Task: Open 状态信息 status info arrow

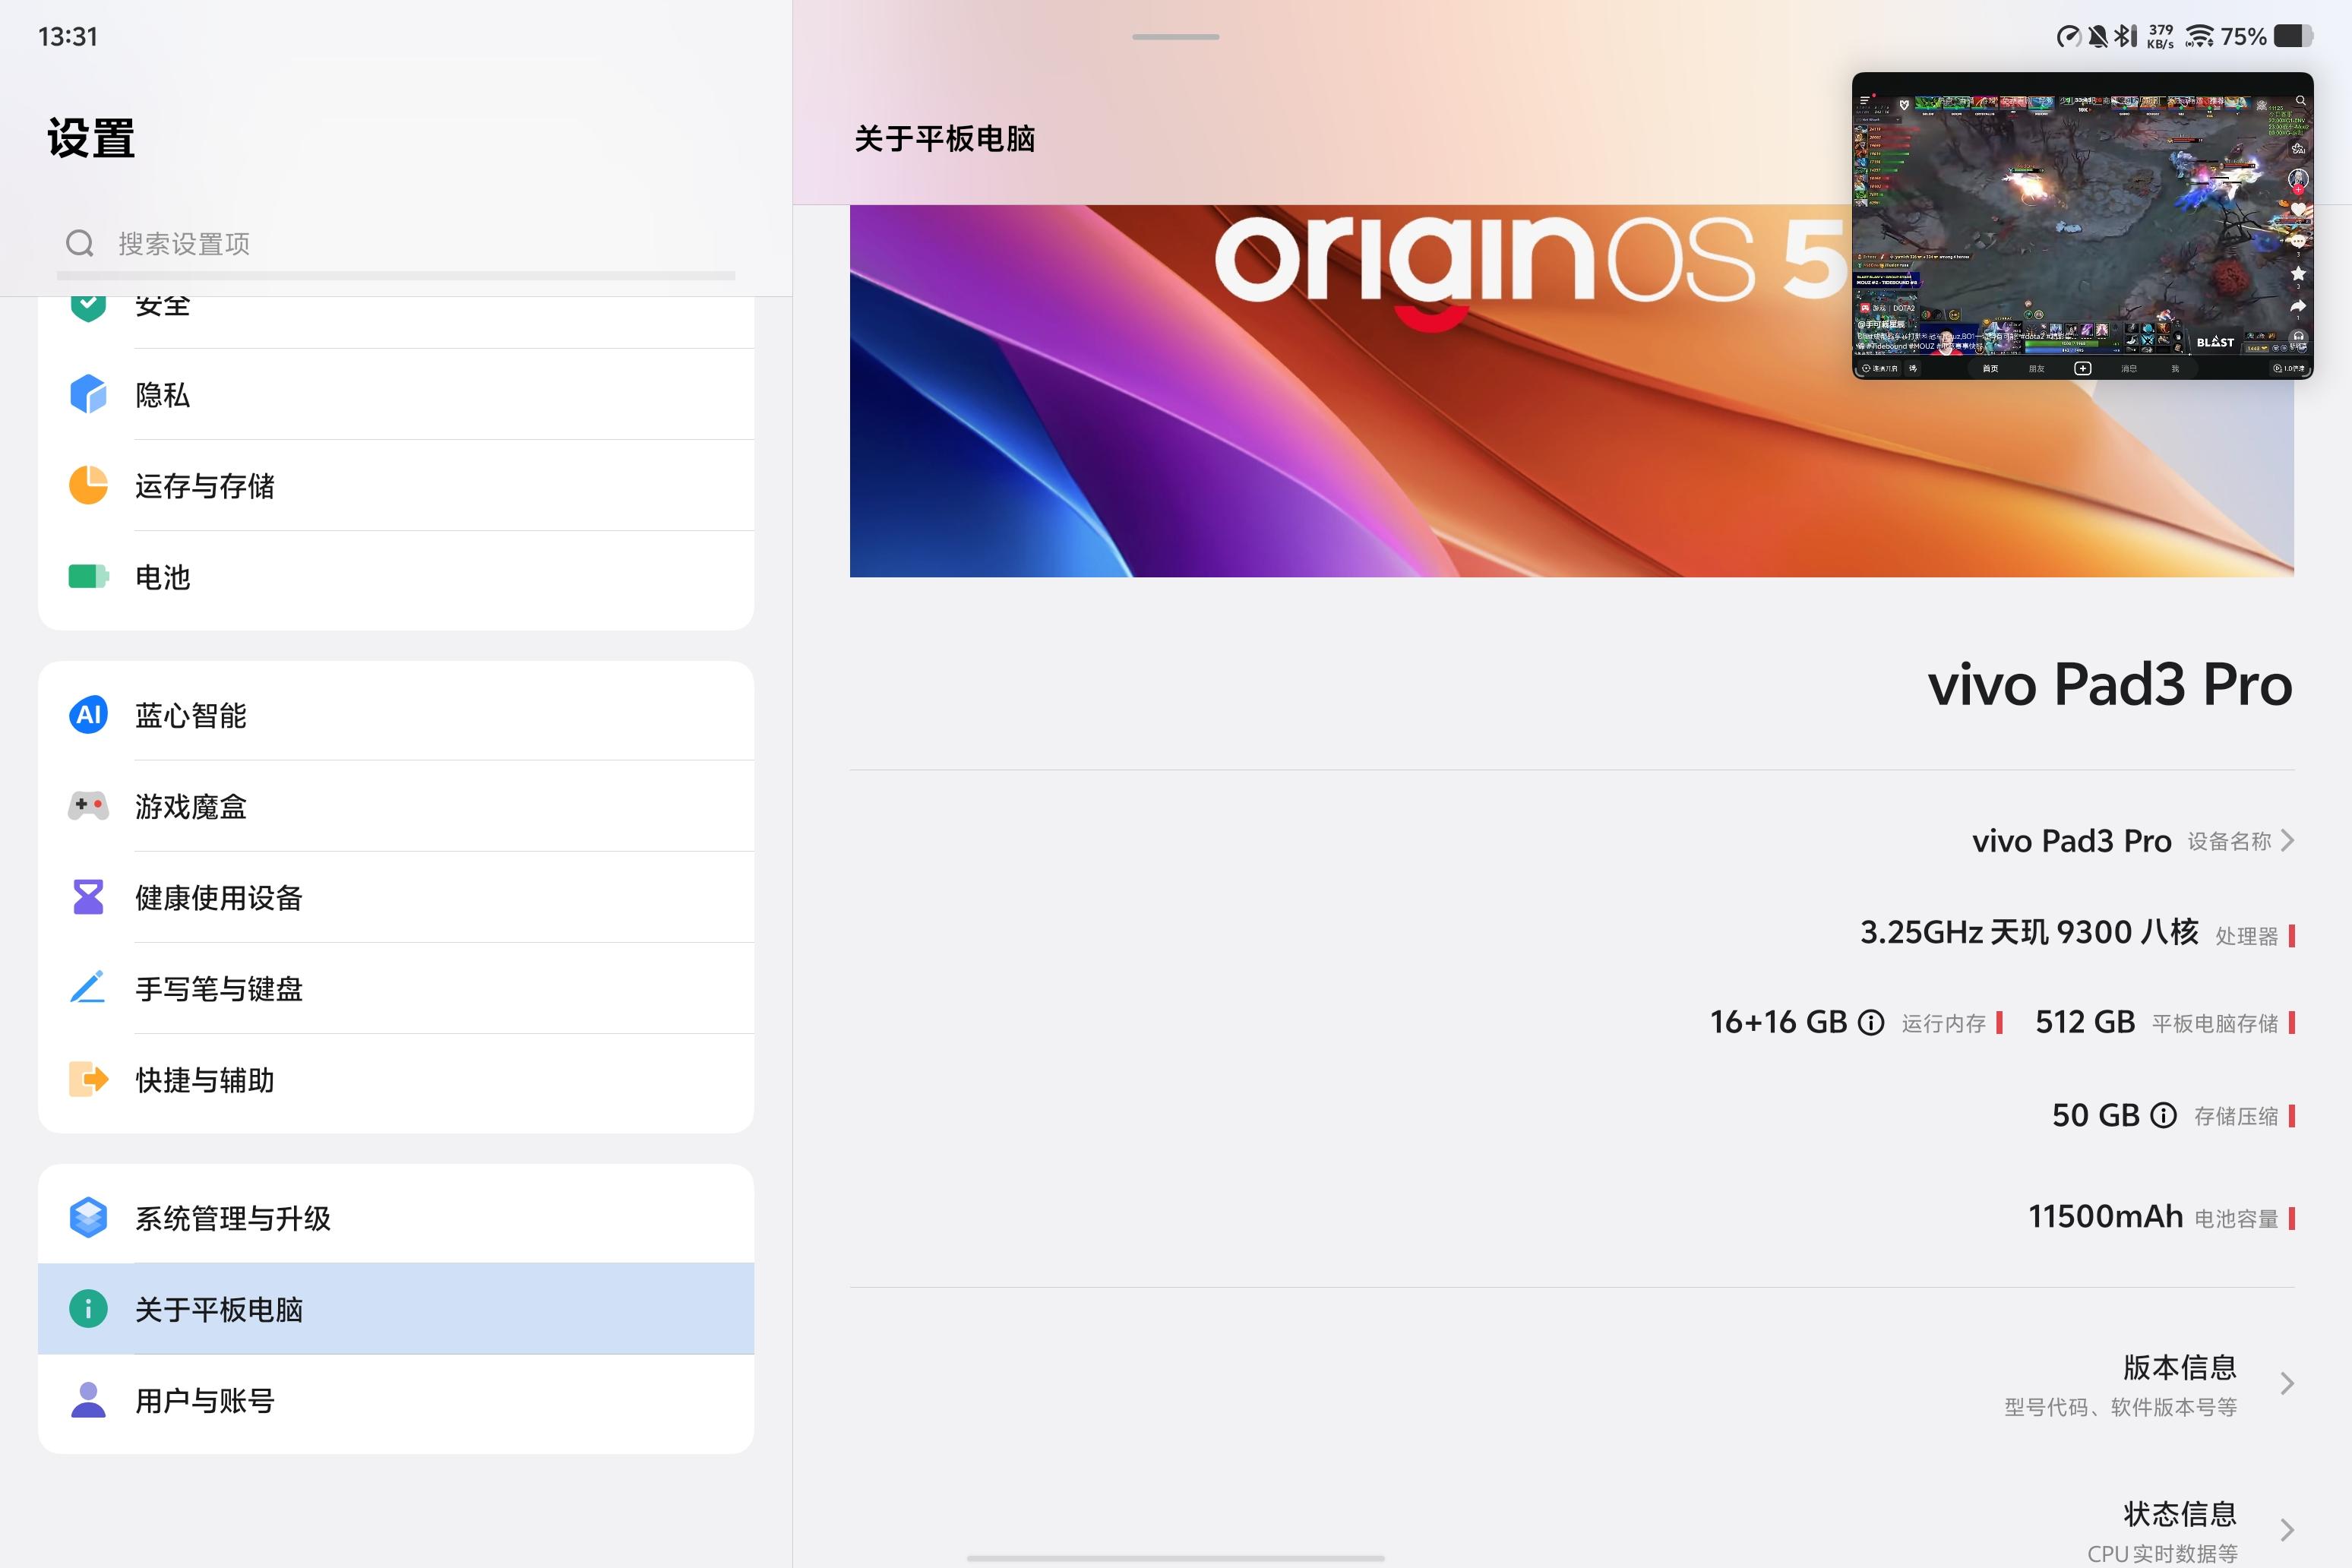Action: coord(2287,1529)
